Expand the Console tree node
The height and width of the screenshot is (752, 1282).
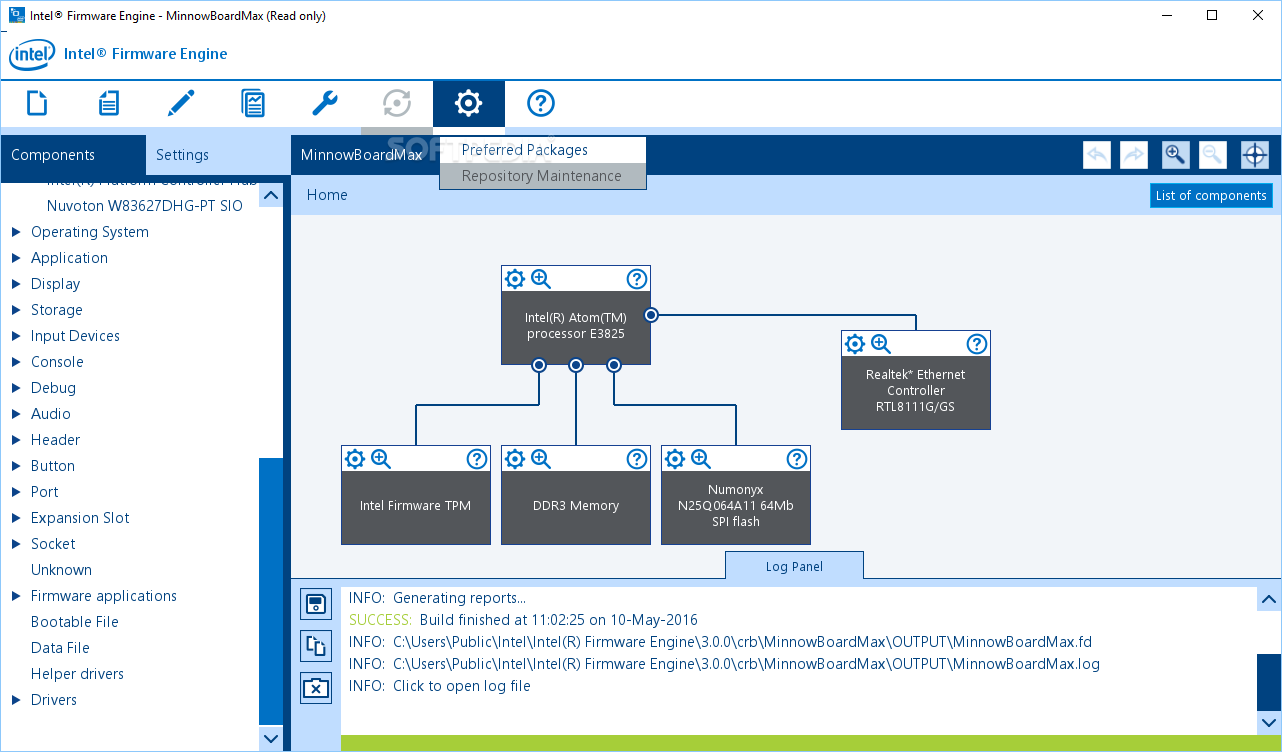pyautogui.click(x=16, y=362)
